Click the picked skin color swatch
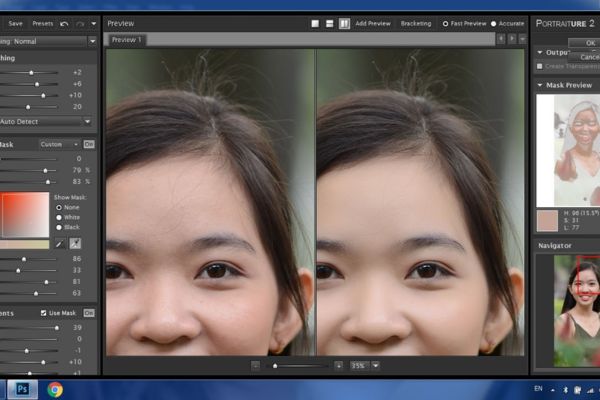Image resolution: width=600 pixels, height=400 pixels. click(547, 220)
